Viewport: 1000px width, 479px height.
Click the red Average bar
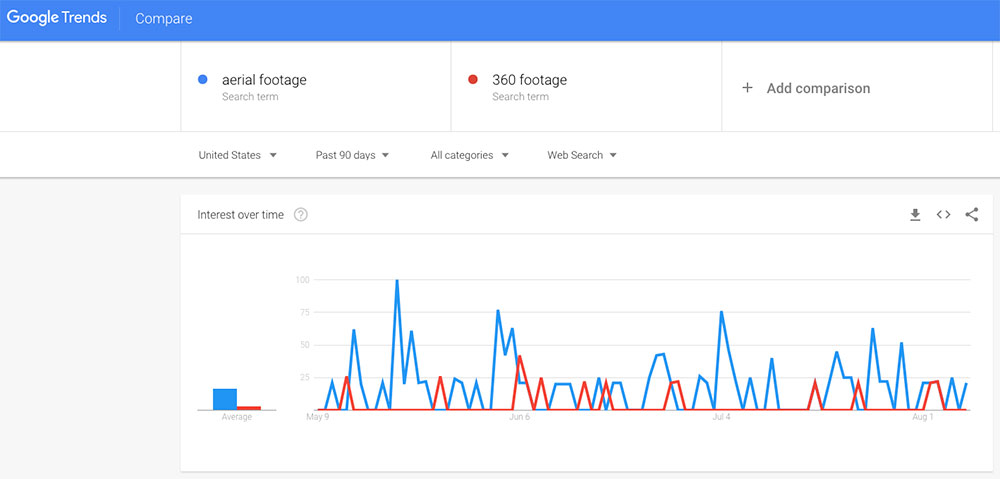(249, 408)
